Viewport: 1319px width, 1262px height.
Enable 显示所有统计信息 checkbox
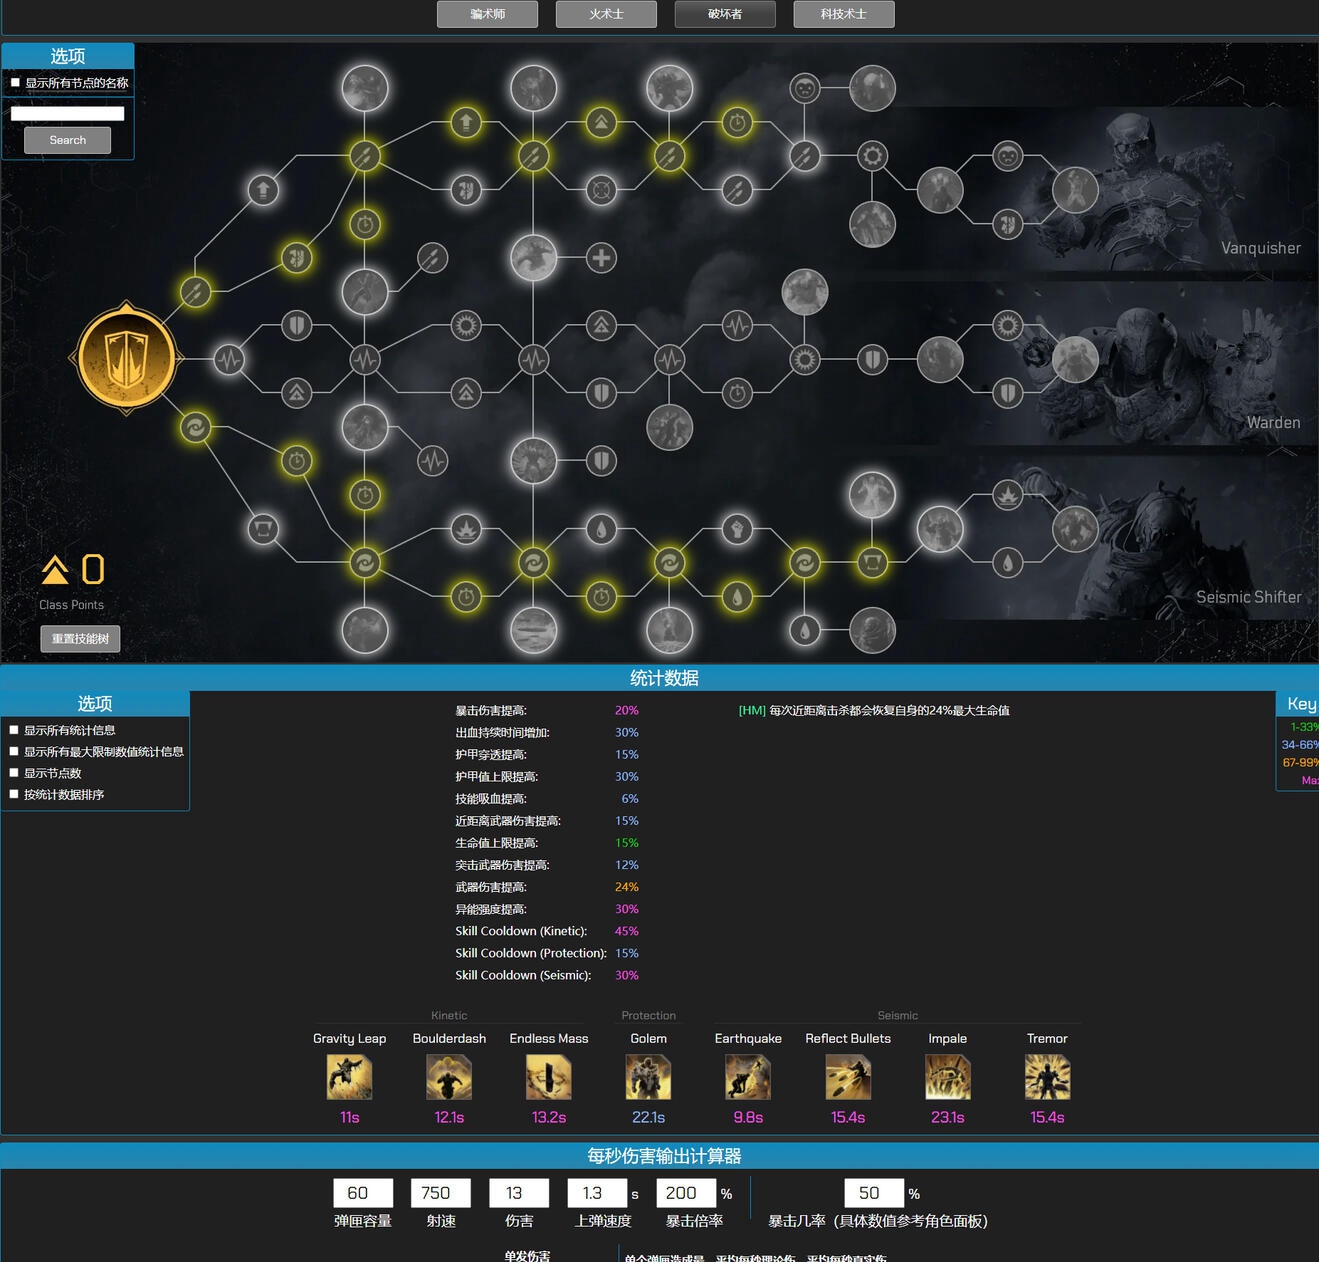[x=14, y=730]
